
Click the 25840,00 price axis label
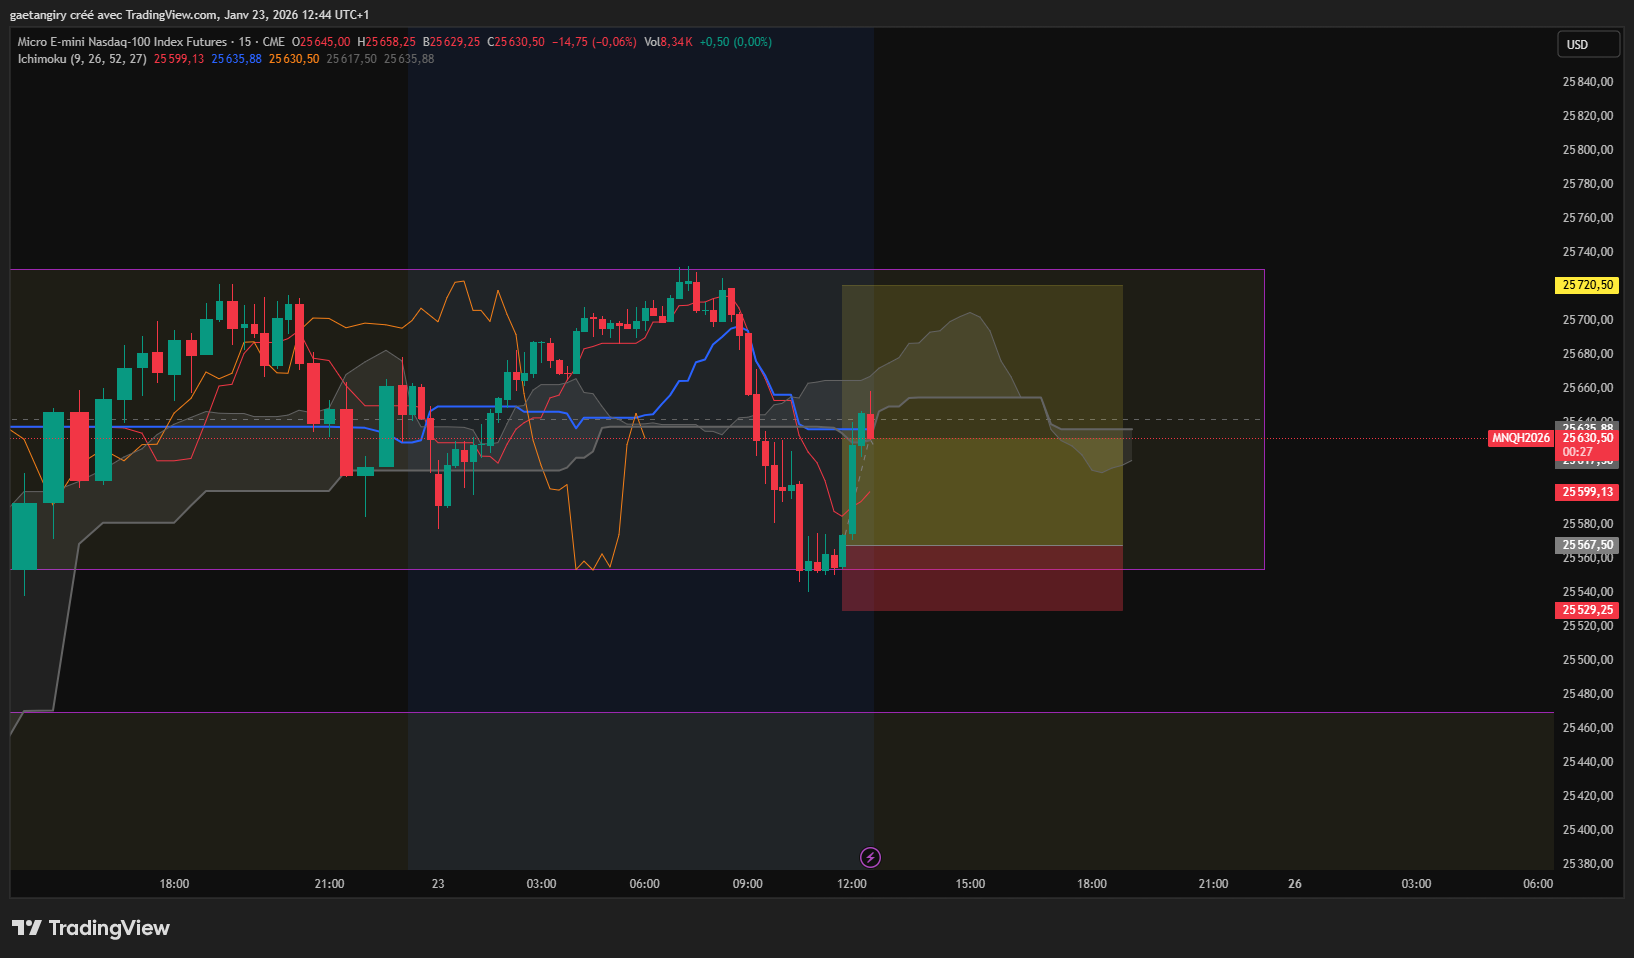pos(1588,82)
